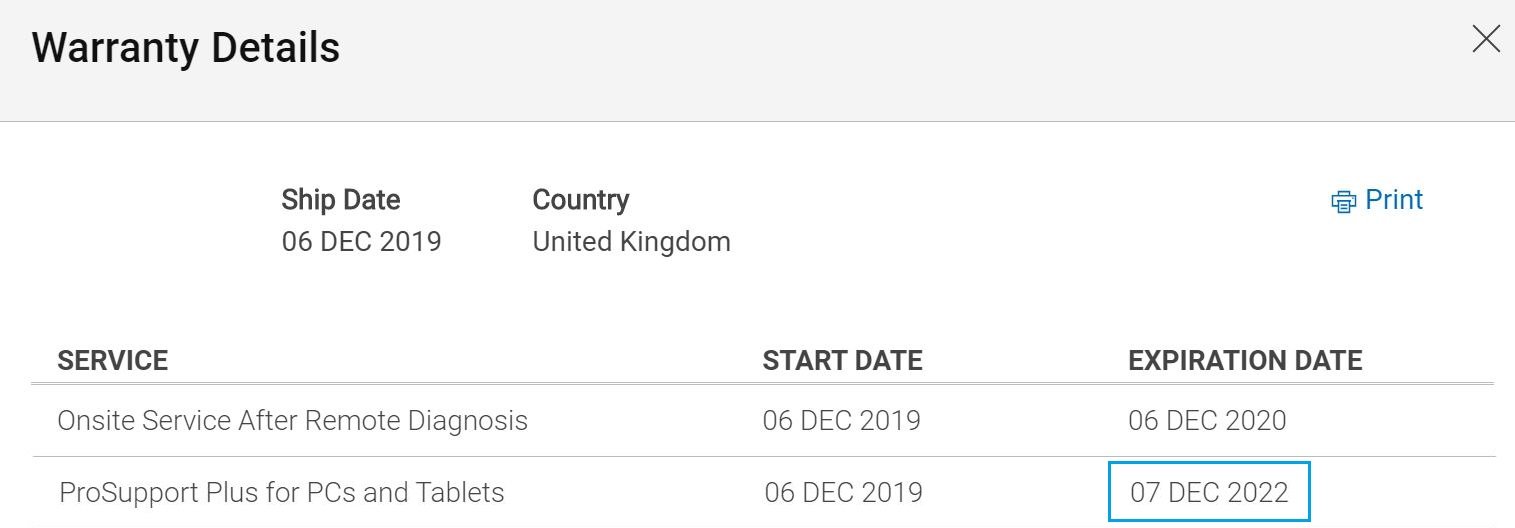The width and height of the screenshot is (1515, 528).
Task: Click the EXPIRATION DATE column header
Action: click(x=1245, y=360)
